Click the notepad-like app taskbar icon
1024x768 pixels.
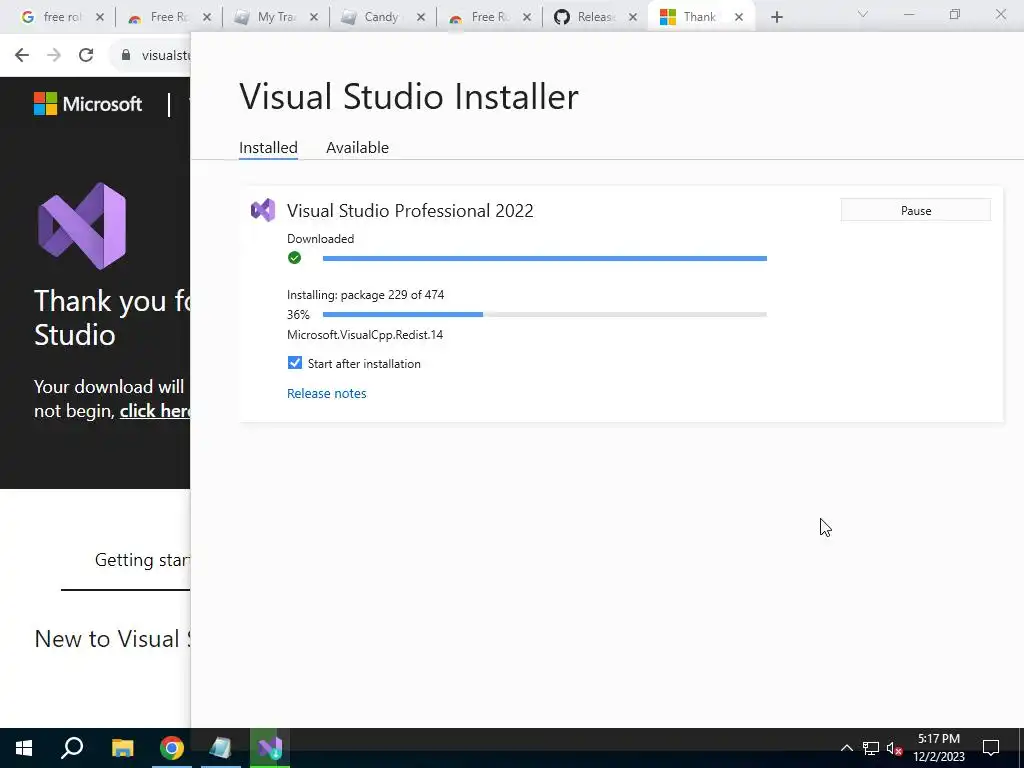coord(221,748)
